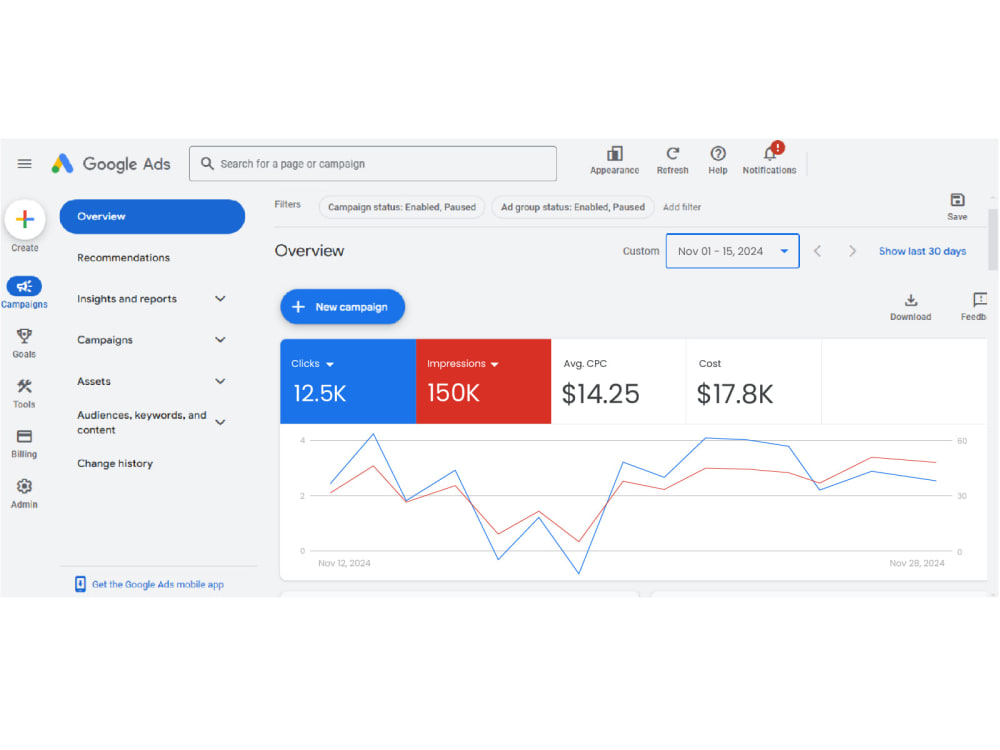Open the hamburger main menu
The image size is (1000, 750).
(24, 164)
